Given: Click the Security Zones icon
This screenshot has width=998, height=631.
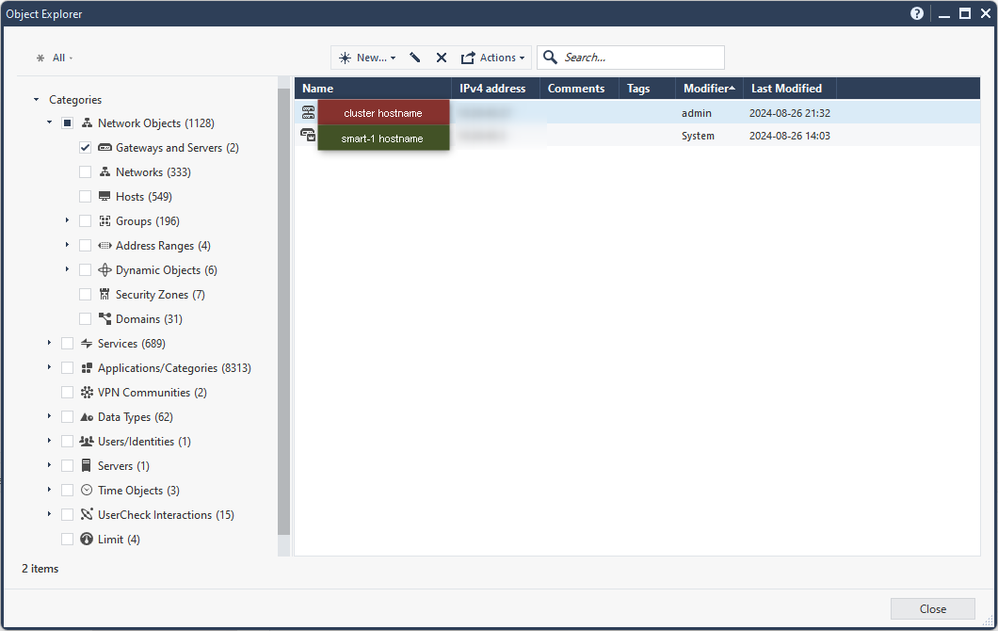Looking at the screenshot, I should pos(104,294).
